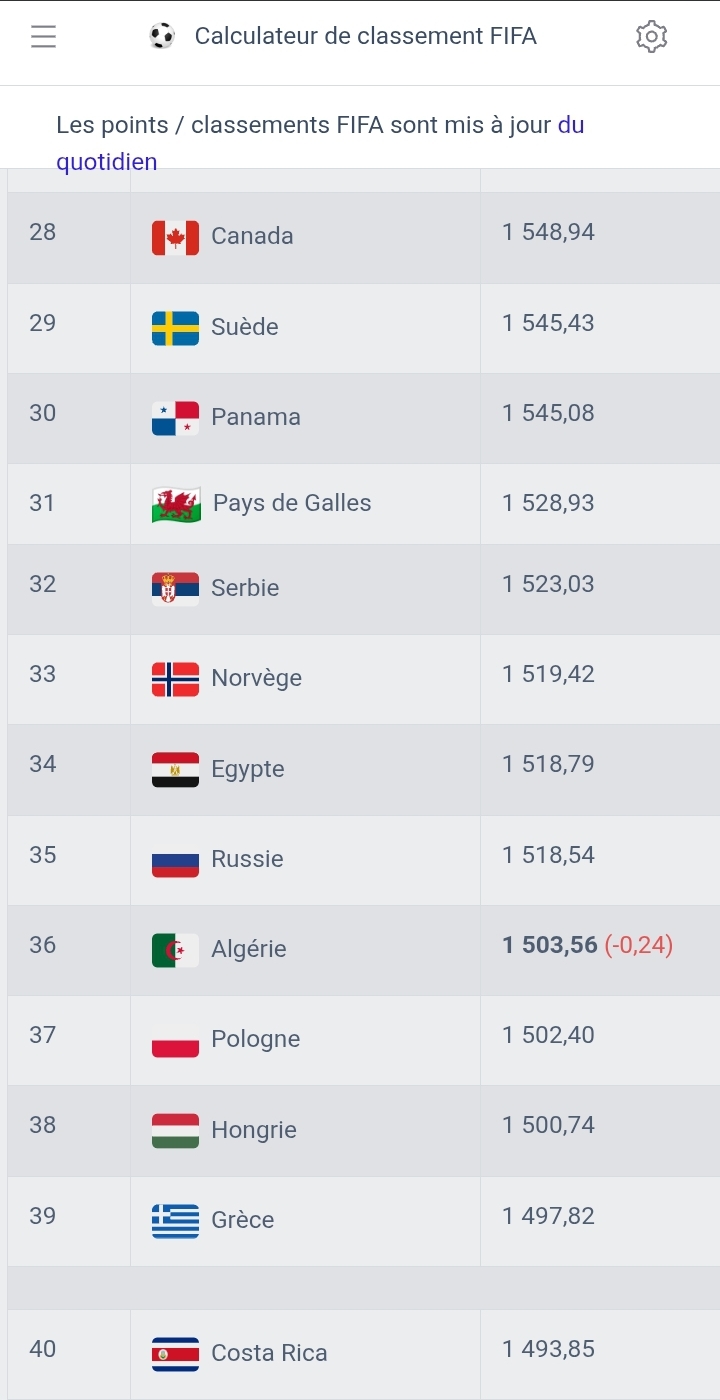Click the Russie team name
The height and width of the screenshot is (1400, 720).
[x=247, y=859]
